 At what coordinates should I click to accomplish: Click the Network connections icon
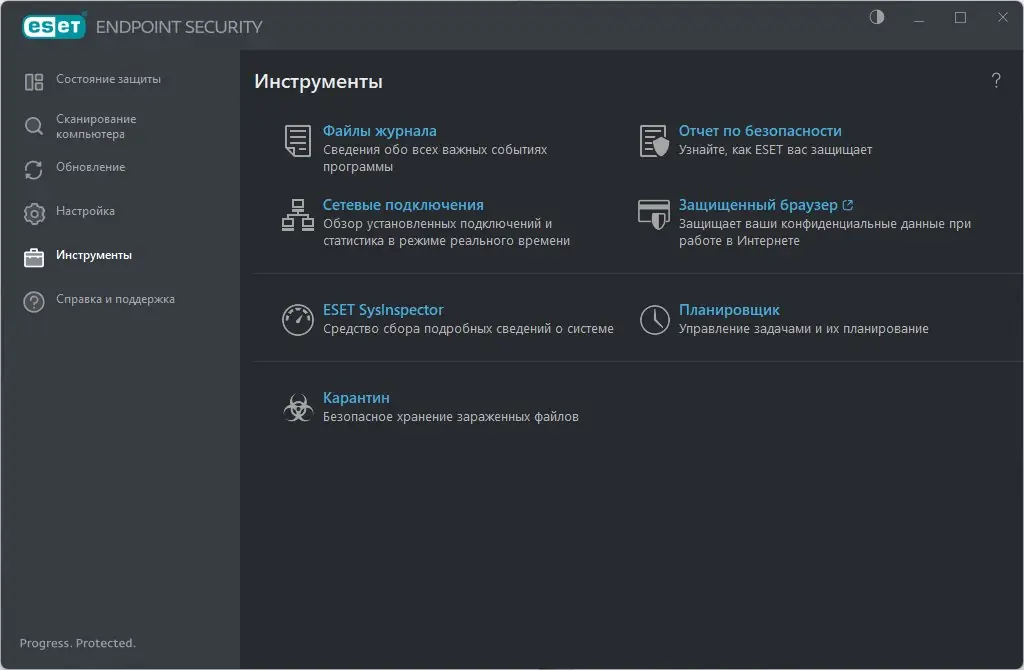click(x=298, y=215)
